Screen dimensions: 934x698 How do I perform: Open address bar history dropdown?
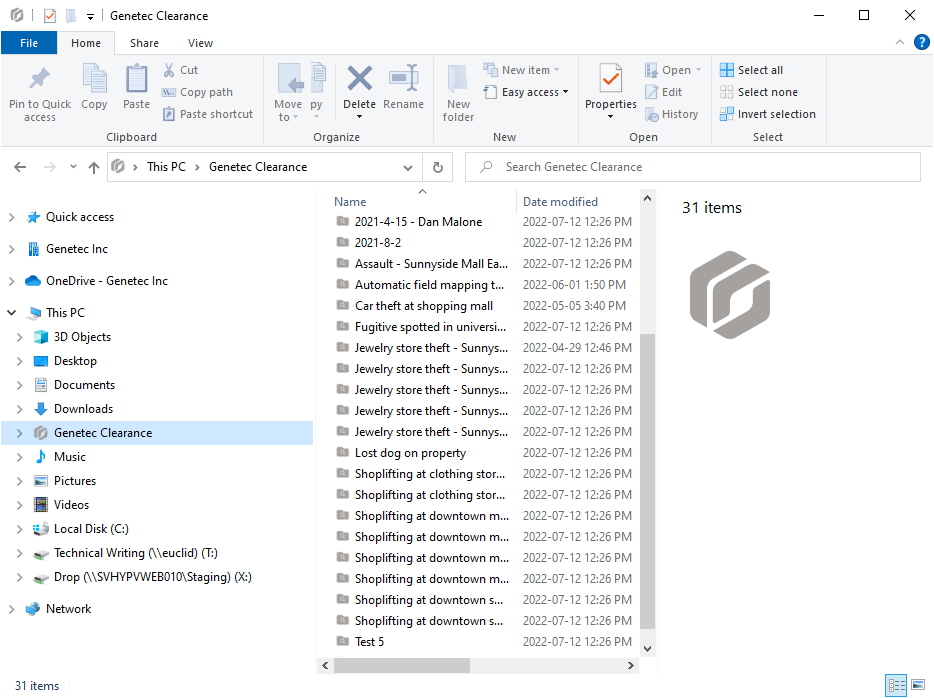coord(408,167)
